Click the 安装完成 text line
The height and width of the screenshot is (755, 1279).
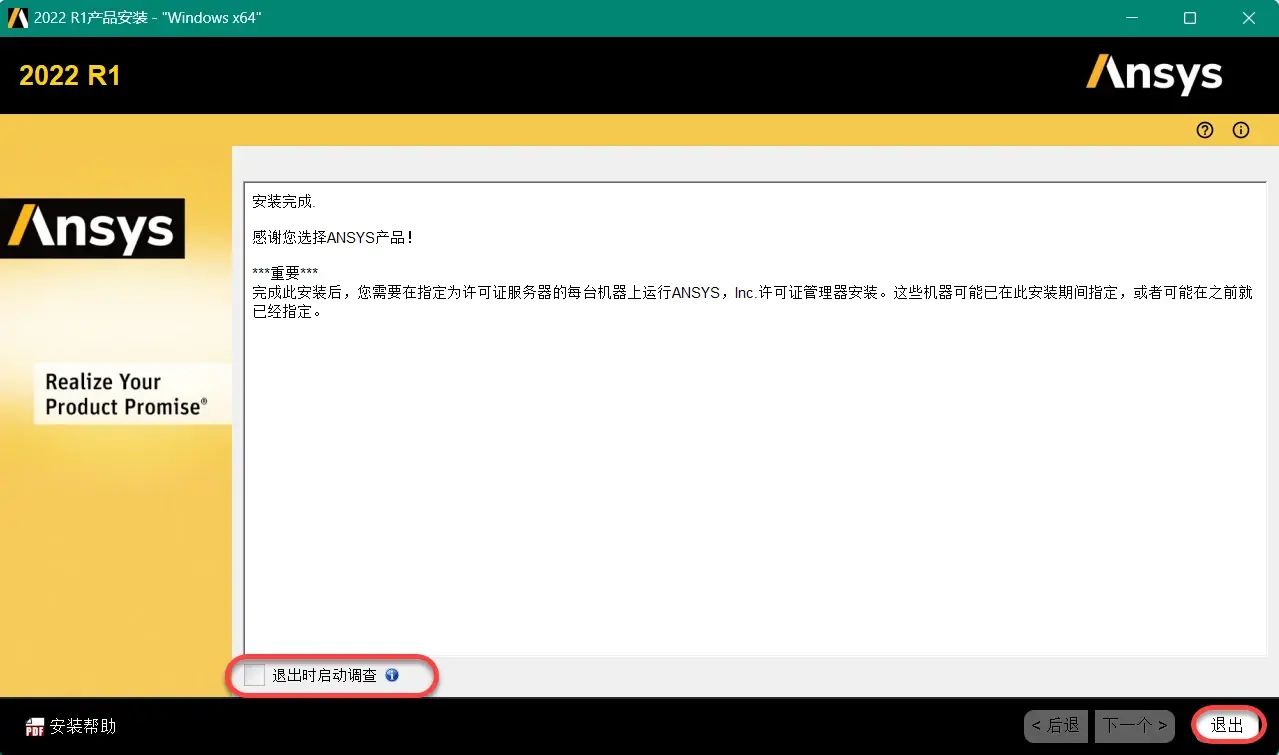tap(283, 202)
